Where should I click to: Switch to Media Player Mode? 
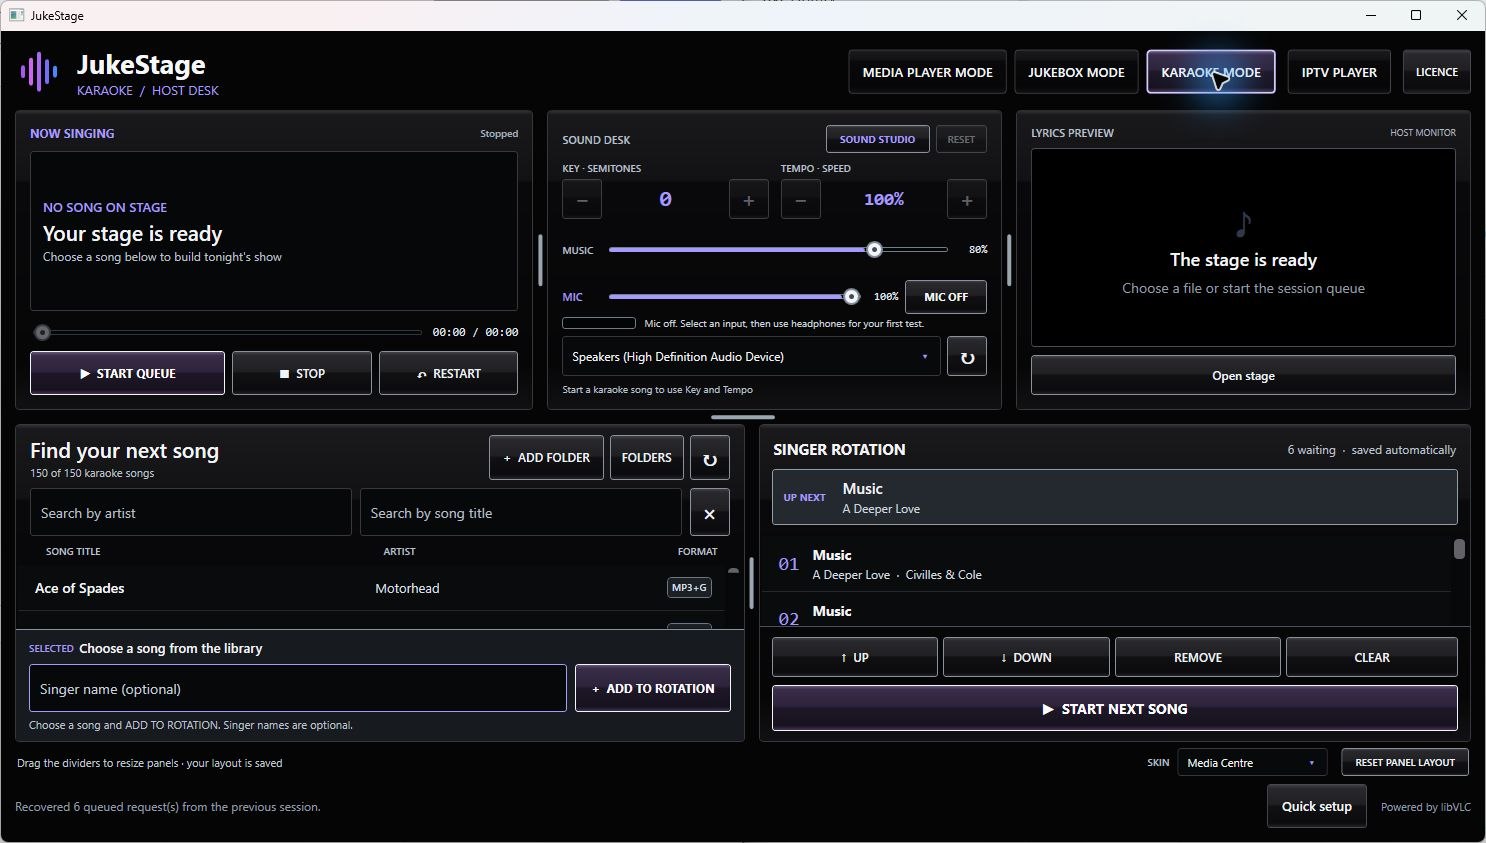[x=928, y=72]
